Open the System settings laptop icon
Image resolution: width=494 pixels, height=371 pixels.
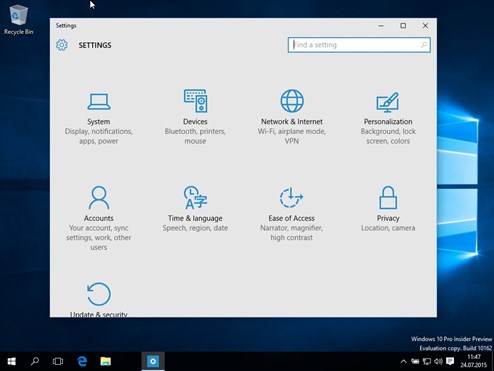pyautogui.click(x=99, y=102)
